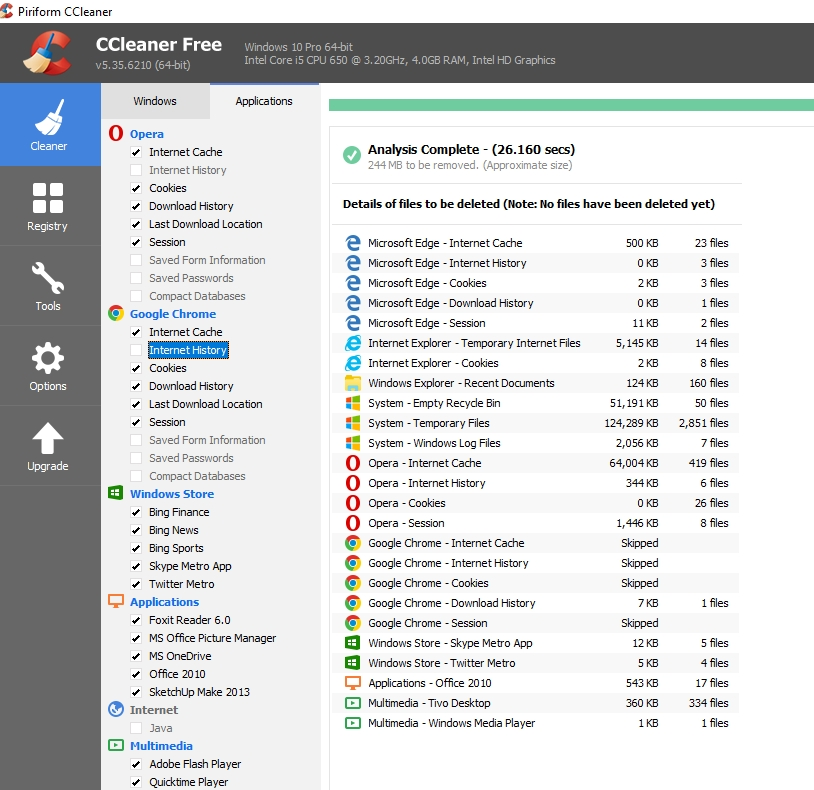Open the Options gear icon

pos(48,358)
